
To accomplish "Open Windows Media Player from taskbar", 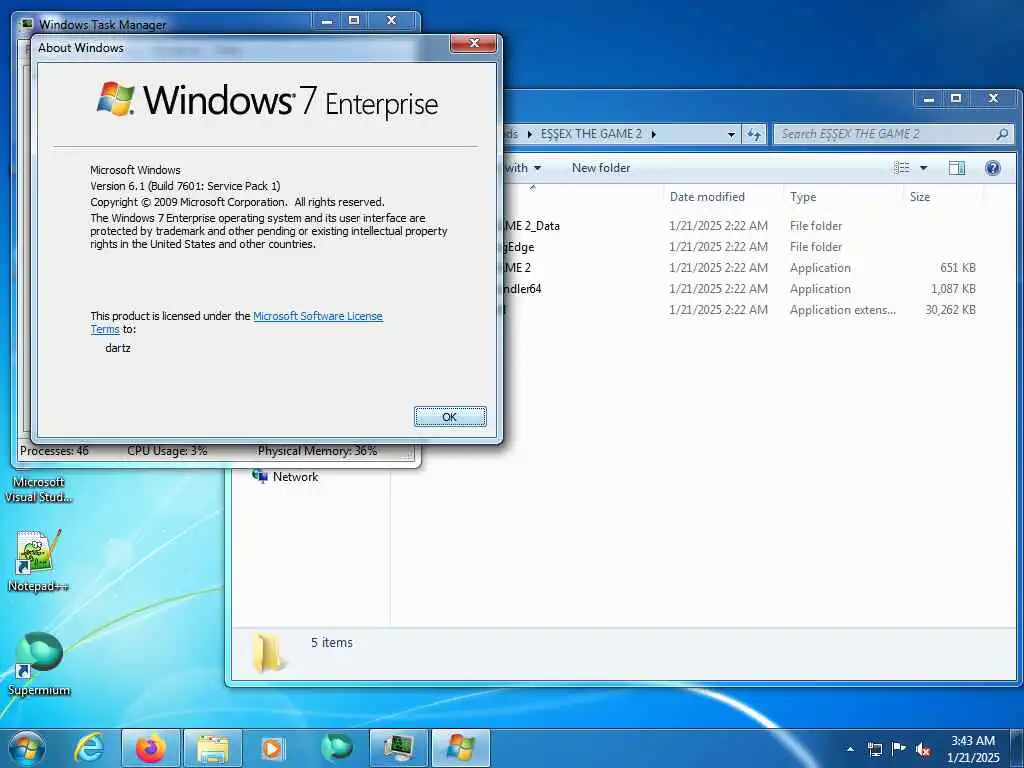I will click(x=272, y=748).
